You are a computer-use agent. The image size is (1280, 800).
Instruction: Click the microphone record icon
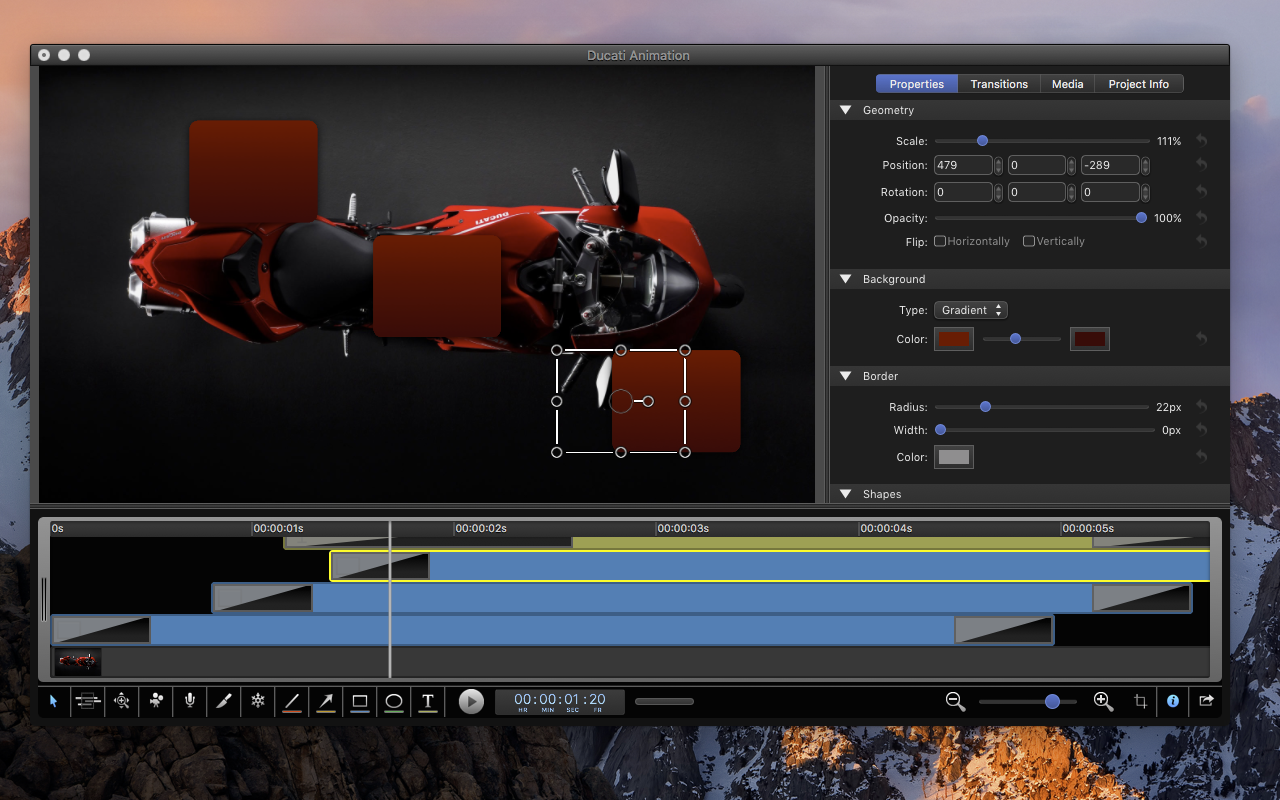tap(190, 702)
